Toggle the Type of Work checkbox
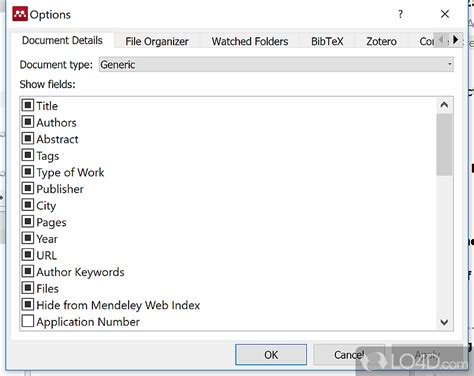The height and width of the screenshot is (376, 474). click(x=28, y=172)
